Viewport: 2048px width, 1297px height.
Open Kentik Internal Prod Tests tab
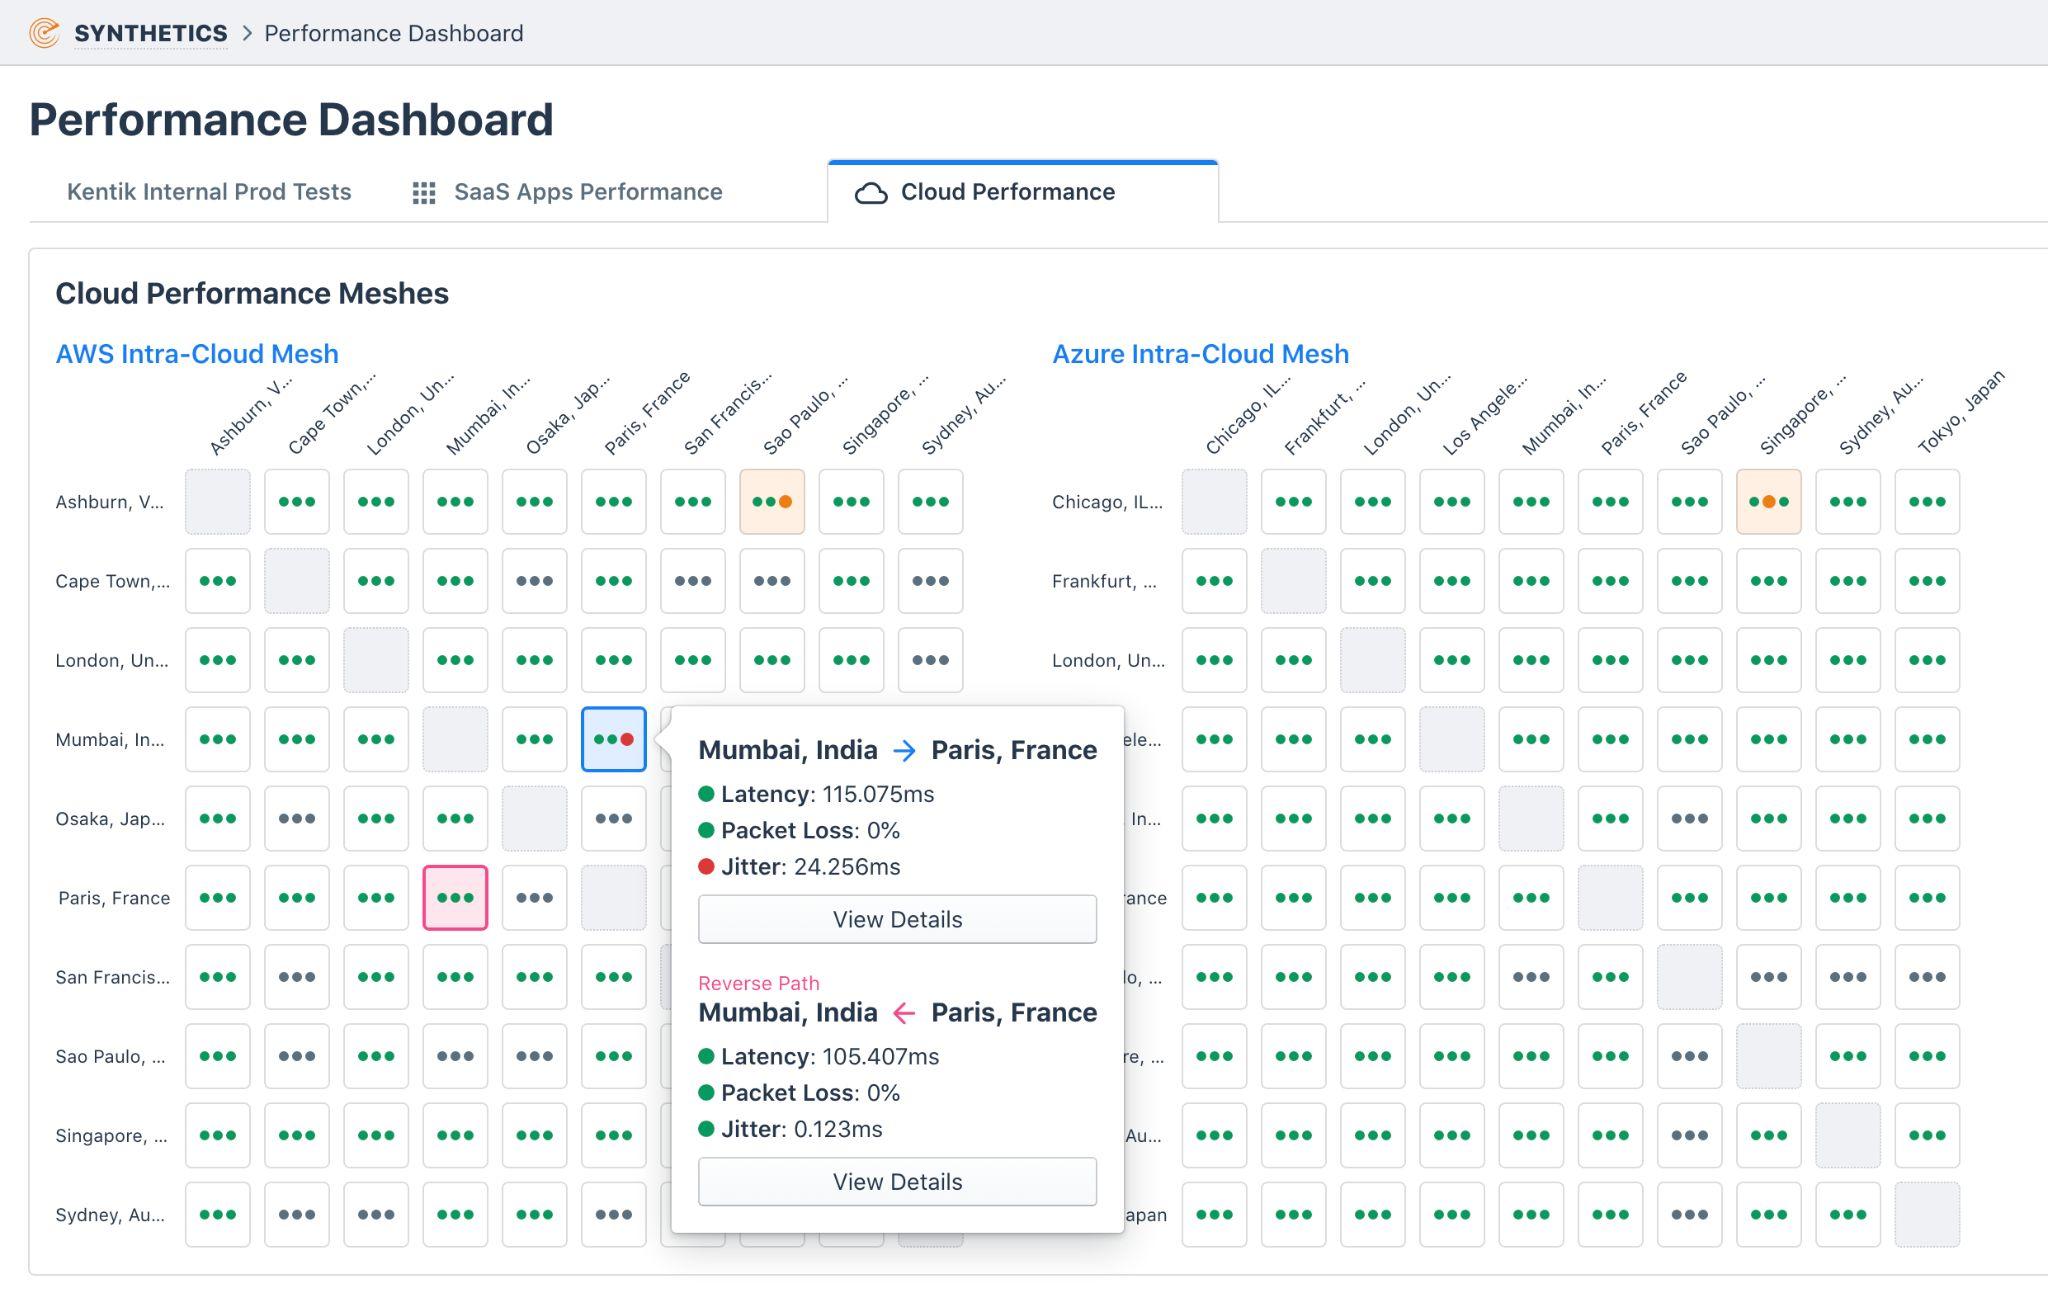pos(209,192)
